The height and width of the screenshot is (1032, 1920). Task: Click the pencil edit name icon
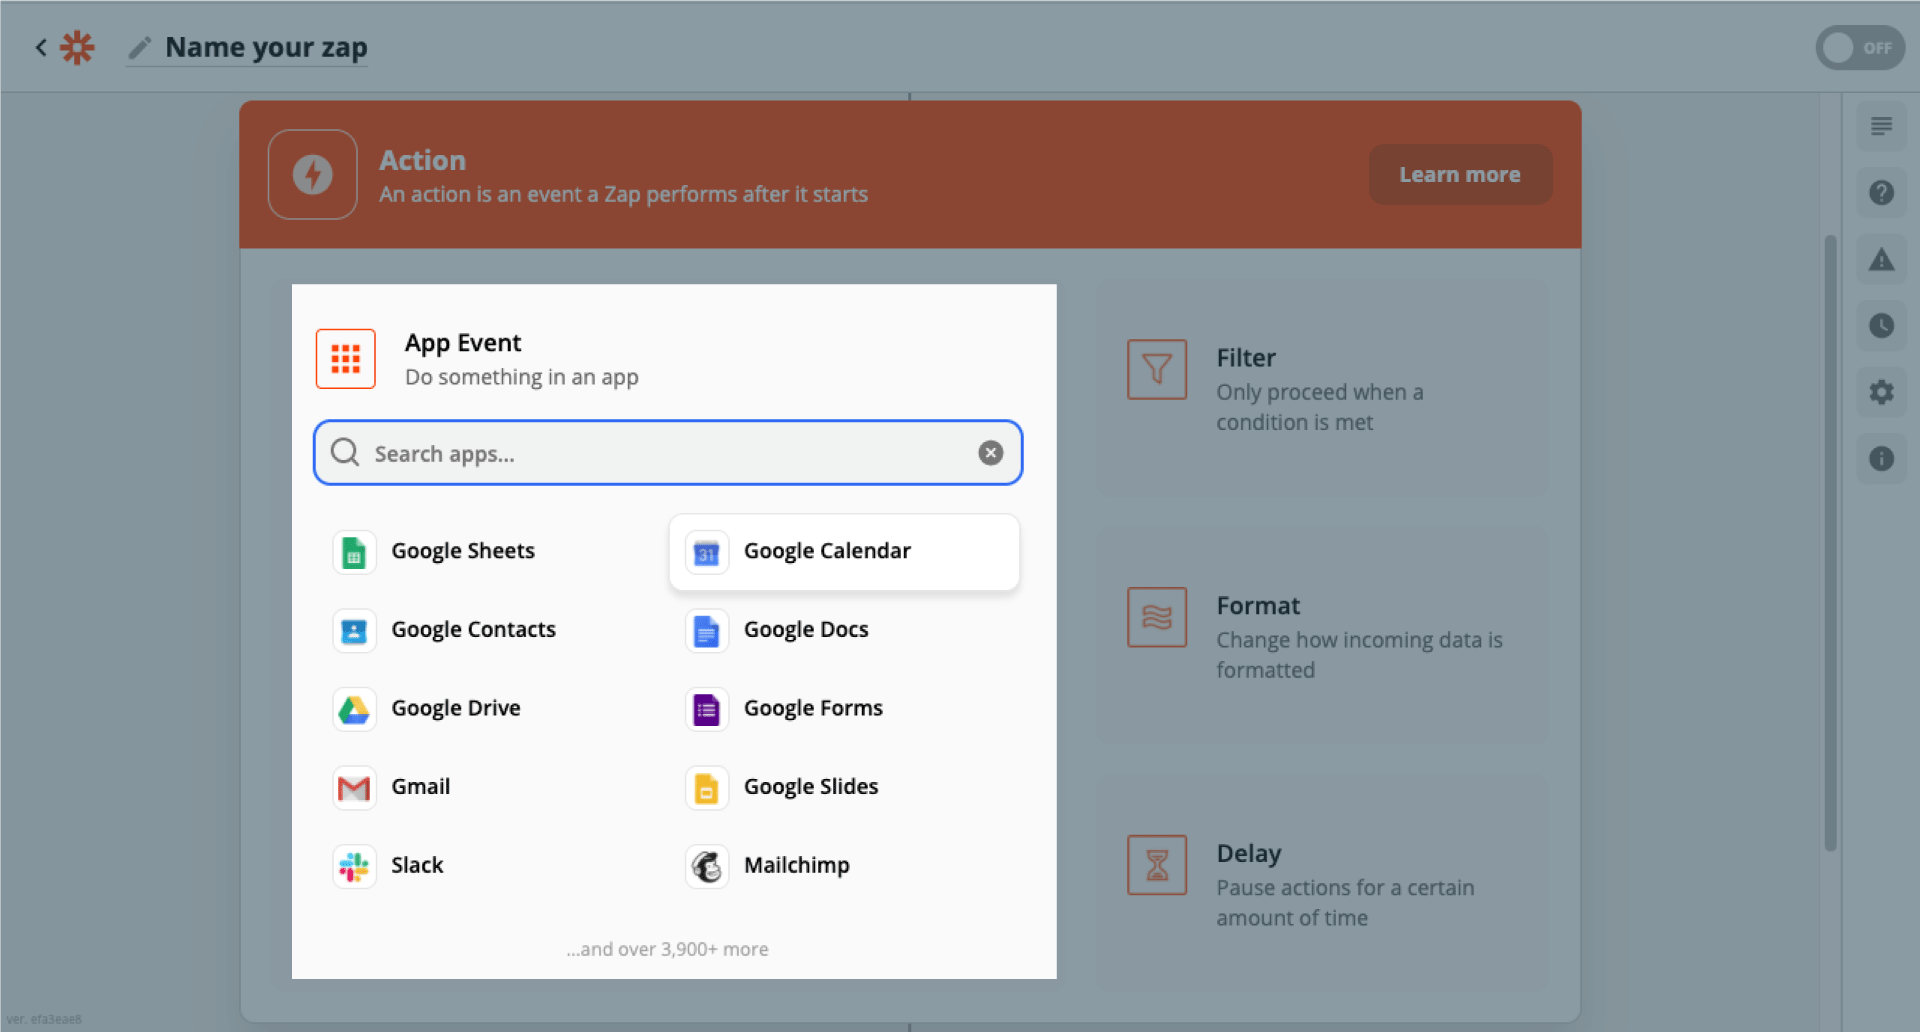[140, 47]
